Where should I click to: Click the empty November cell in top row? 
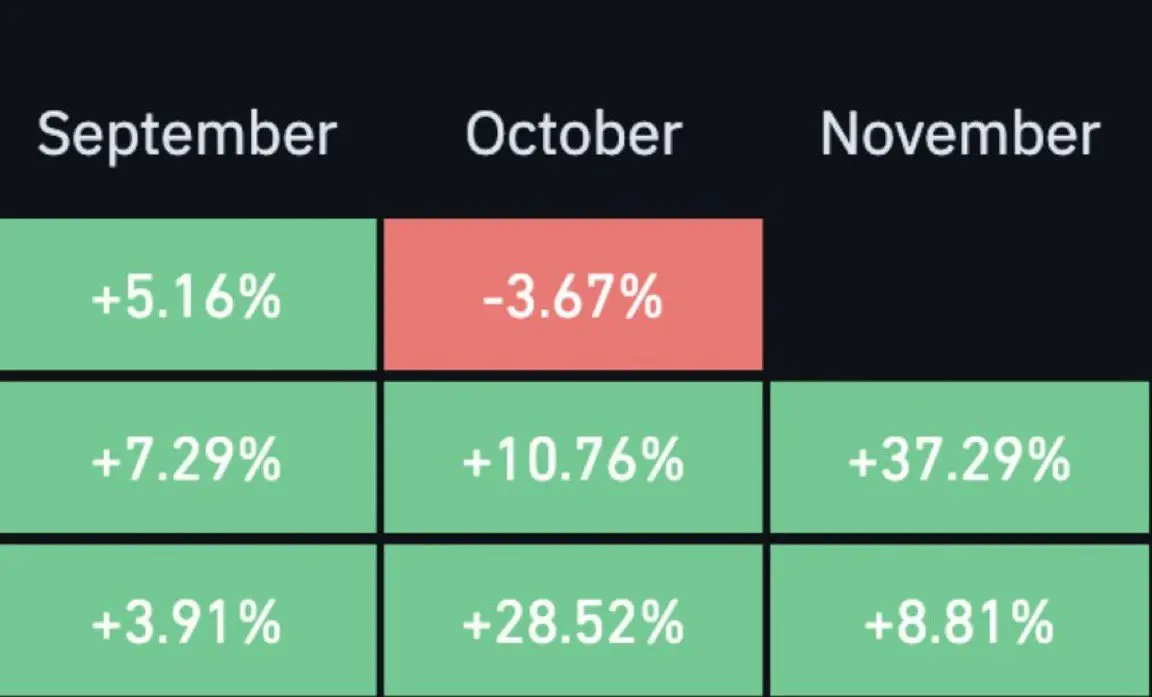point(960,296)
